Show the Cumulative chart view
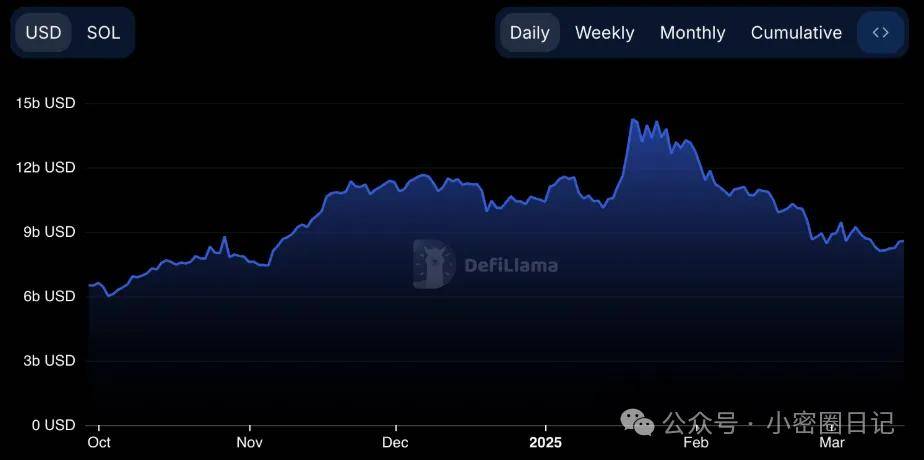924x460 pixels. tap(796, 32)
